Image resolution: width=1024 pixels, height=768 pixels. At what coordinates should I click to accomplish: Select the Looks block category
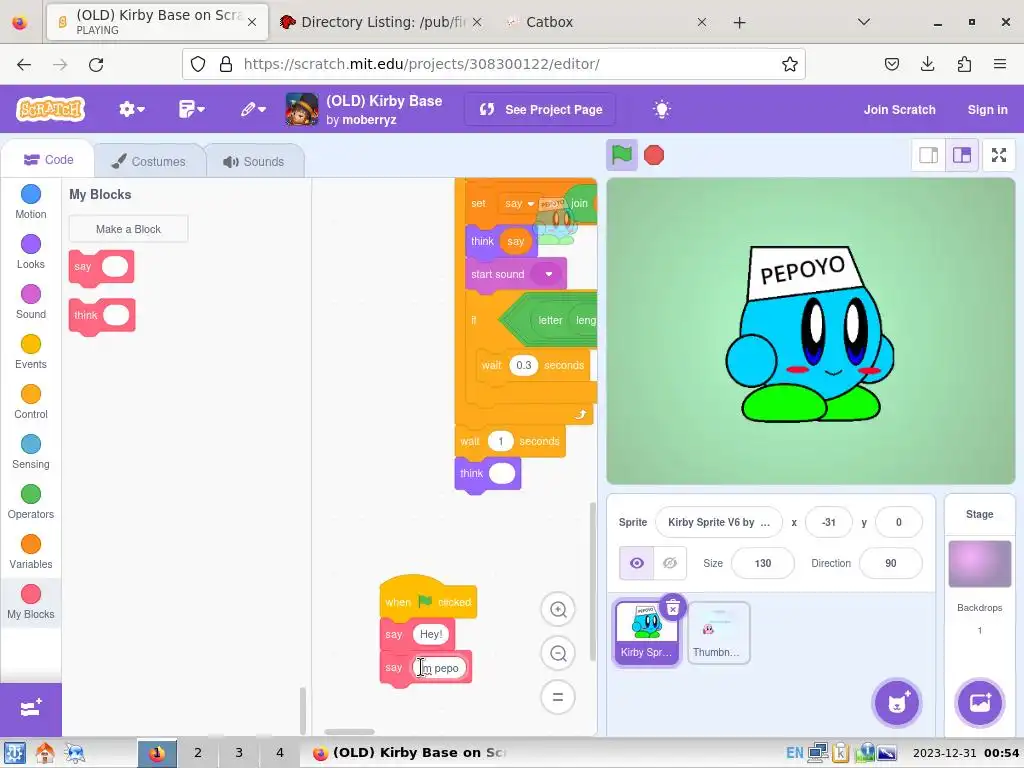31,252
